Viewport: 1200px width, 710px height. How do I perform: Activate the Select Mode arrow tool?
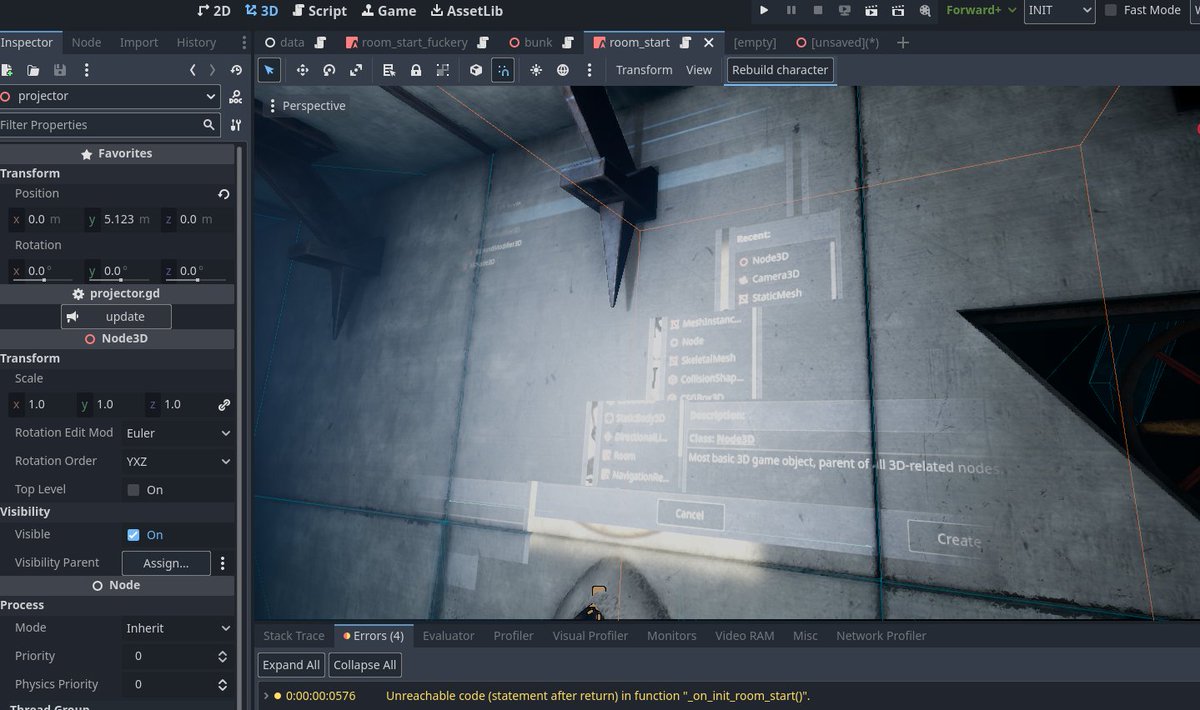pos(269,70)
